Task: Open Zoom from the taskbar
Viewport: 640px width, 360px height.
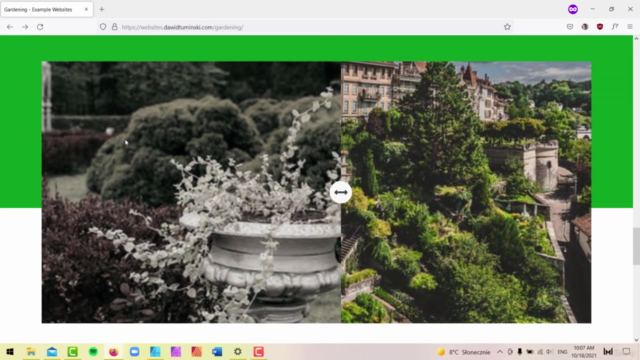Action: click(x=134, y=351)
